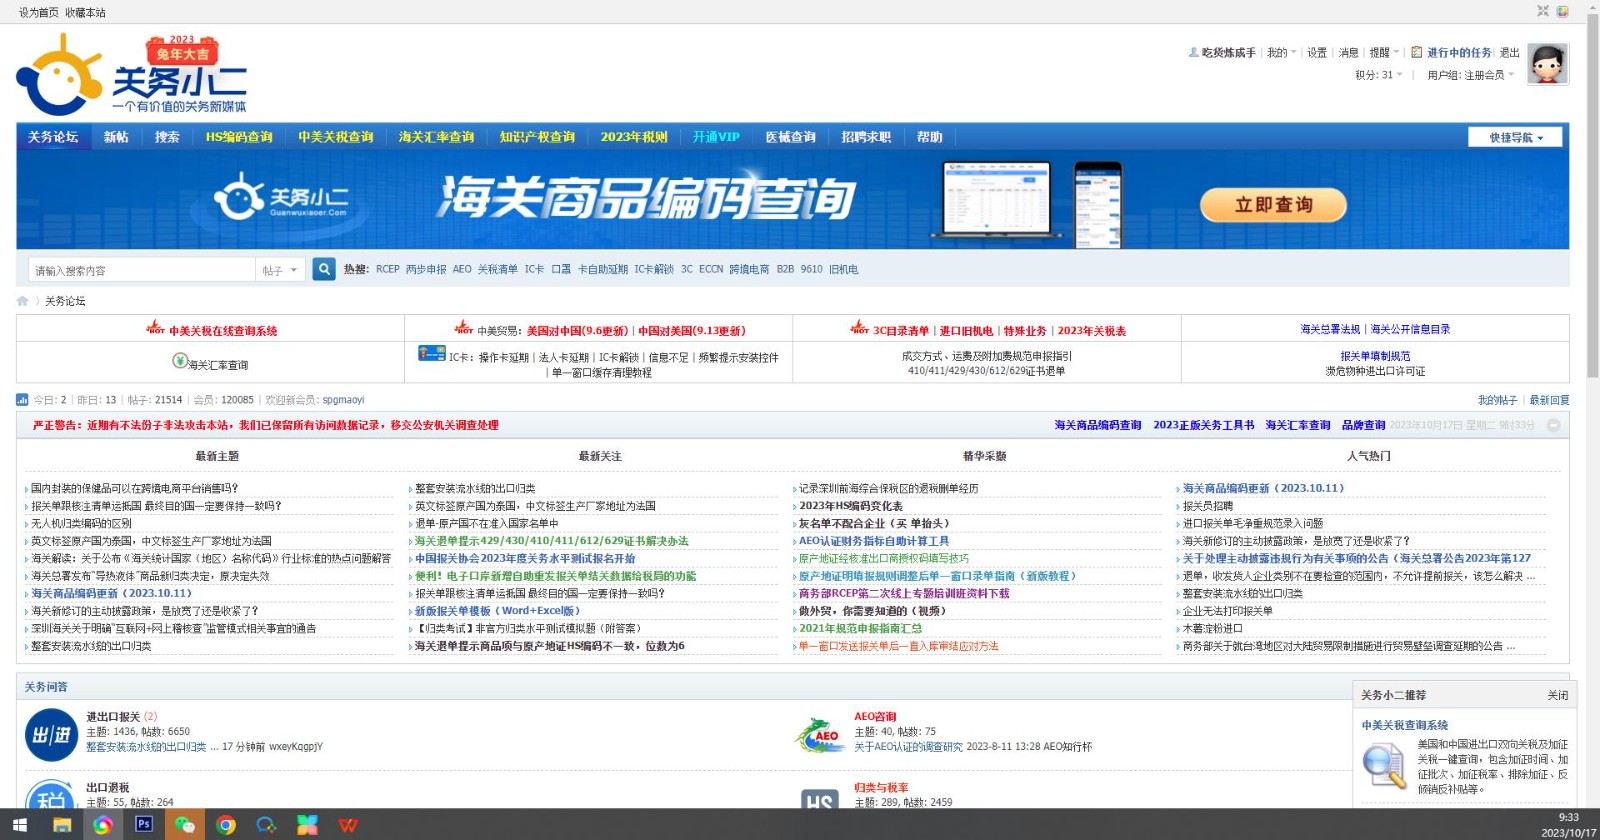Open 消息 in the user bar
Screen dimensions: 1600x840
(1349, 53)
